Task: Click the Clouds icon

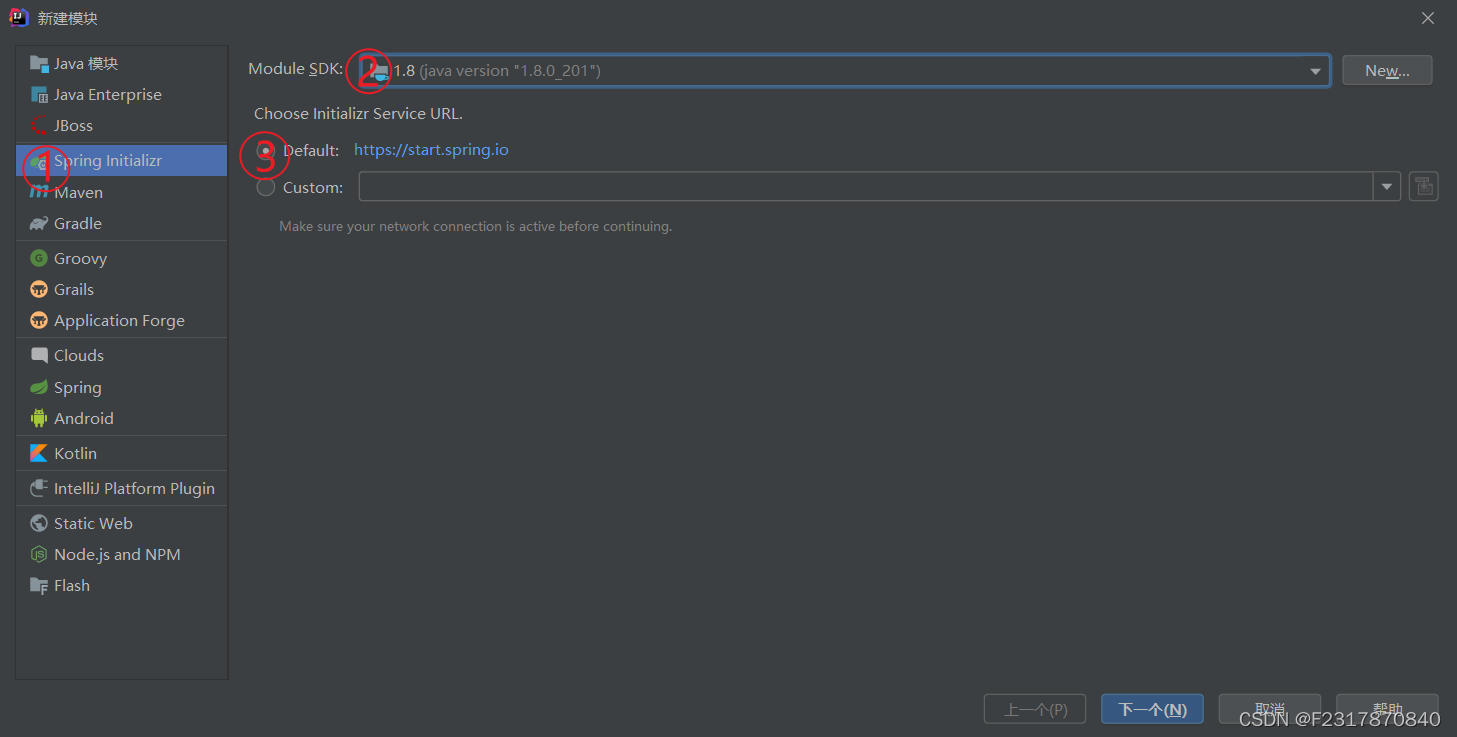Action: point(39,355)
